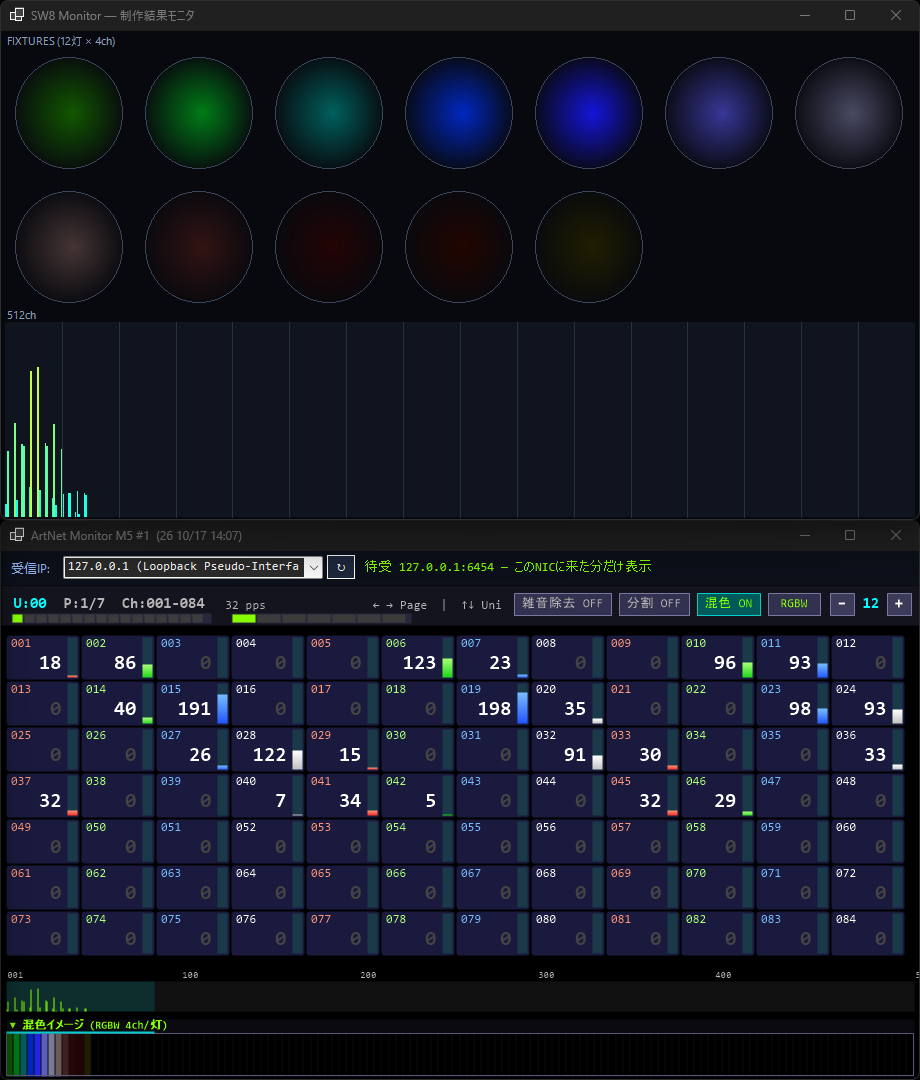Select channel 024 cell showing 93
This screenshot has height=1080, width=920.
click(x=868, y=703)
